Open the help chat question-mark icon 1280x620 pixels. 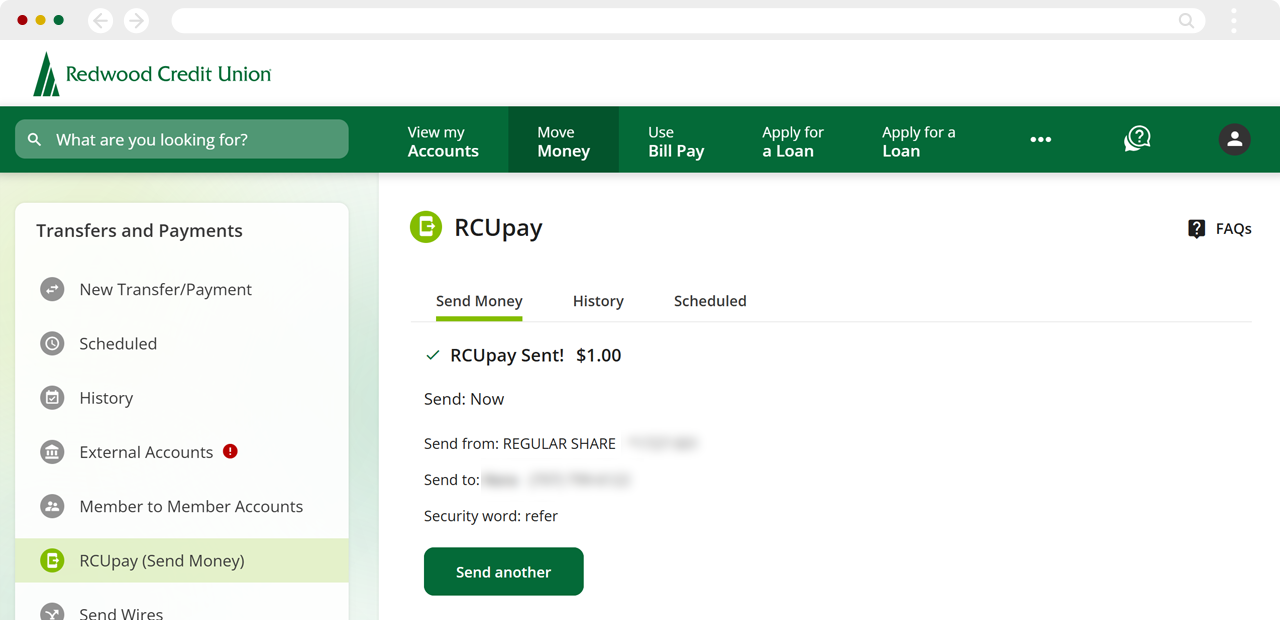click(1137, 139)
